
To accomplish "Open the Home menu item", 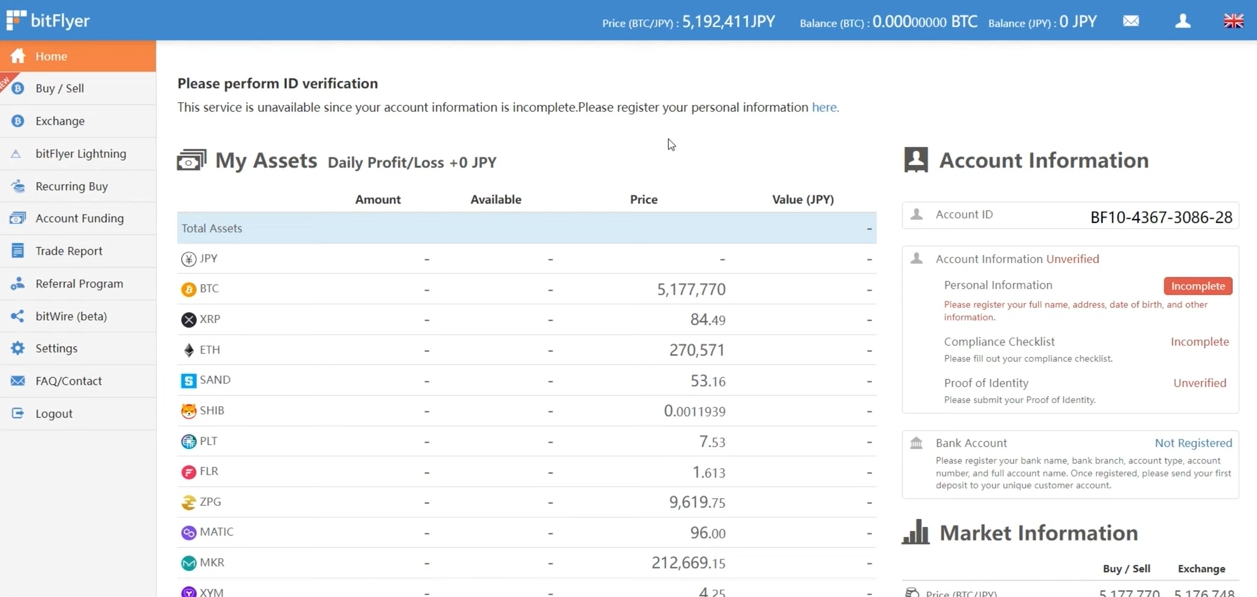I will coord(78,56).
